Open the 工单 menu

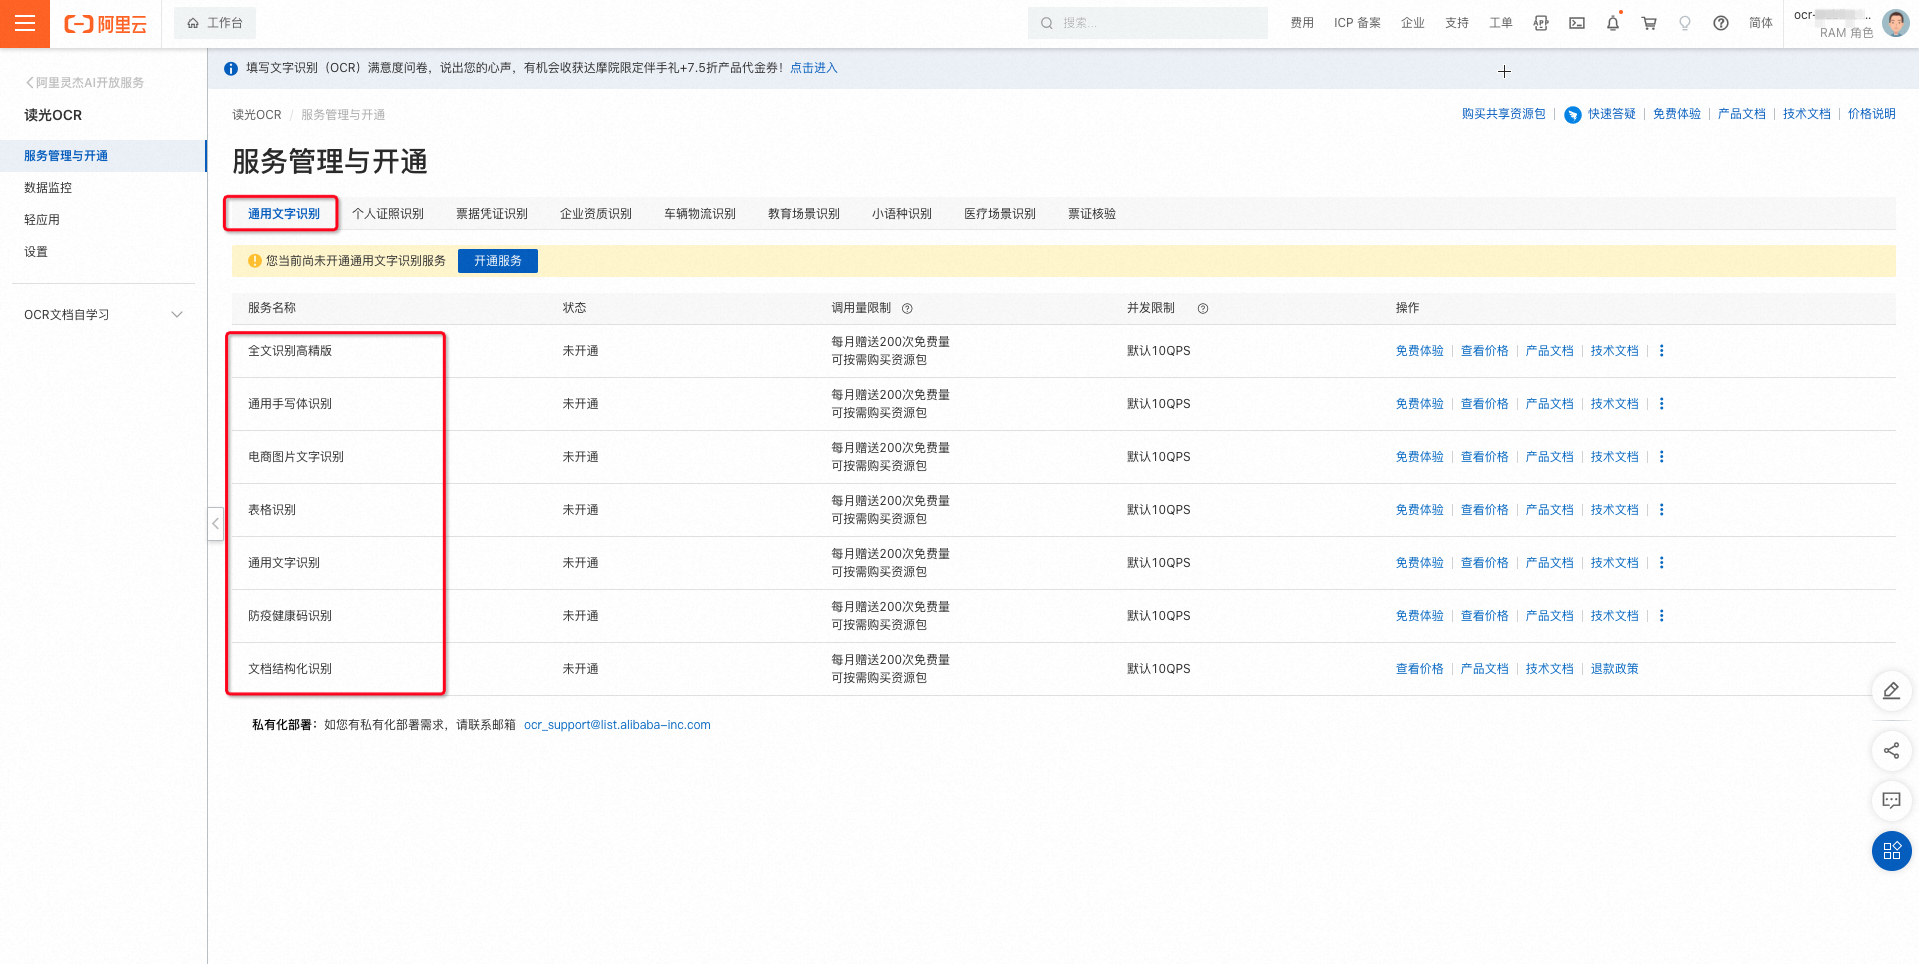(1500, 23)
